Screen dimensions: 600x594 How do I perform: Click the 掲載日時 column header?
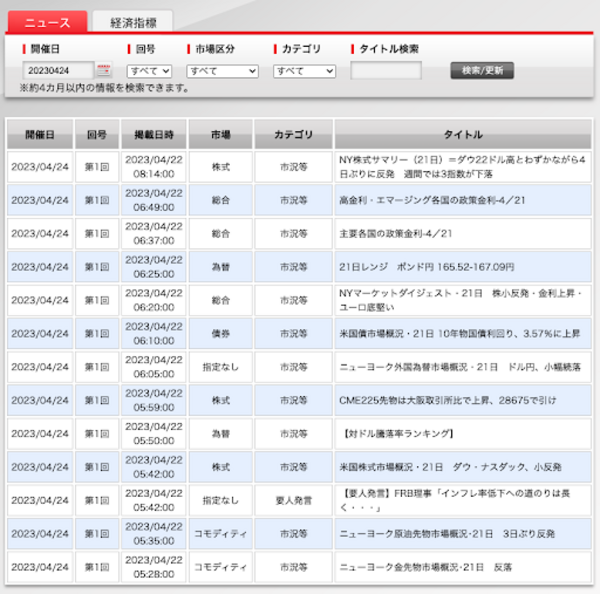(x=154, y=134)
